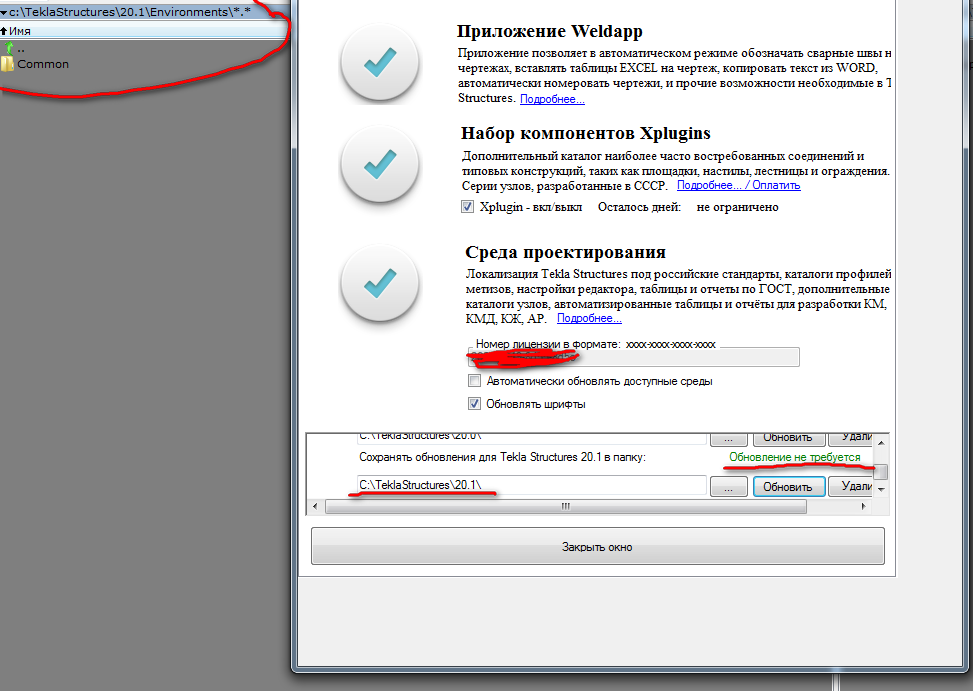The height and width of the screenshot is (691, 973).
Task: Click the Удалить button in the 20.1 row
Action: click(851, 487)
